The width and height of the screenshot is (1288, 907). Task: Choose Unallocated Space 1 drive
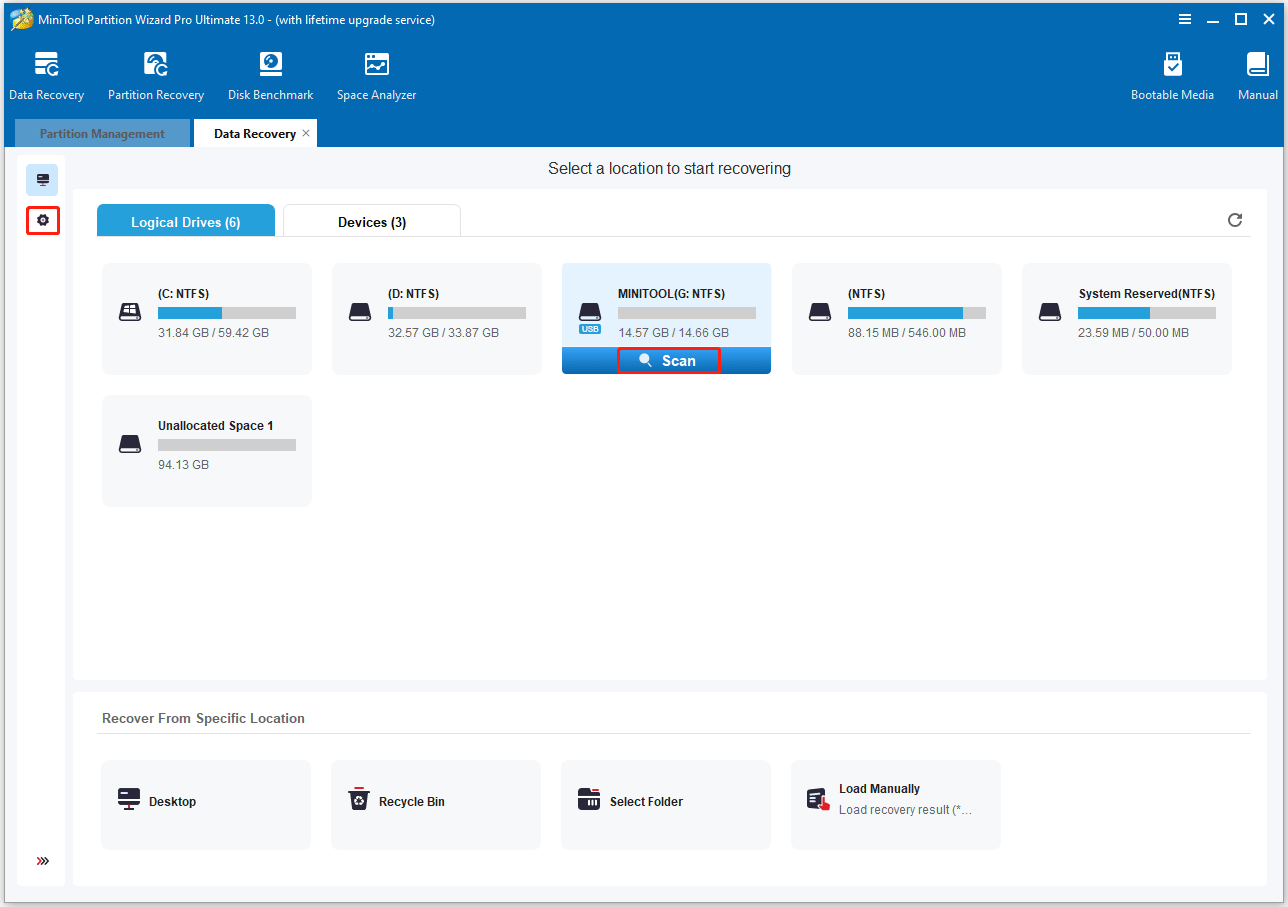pyautogui.click(x=207, y=450)
